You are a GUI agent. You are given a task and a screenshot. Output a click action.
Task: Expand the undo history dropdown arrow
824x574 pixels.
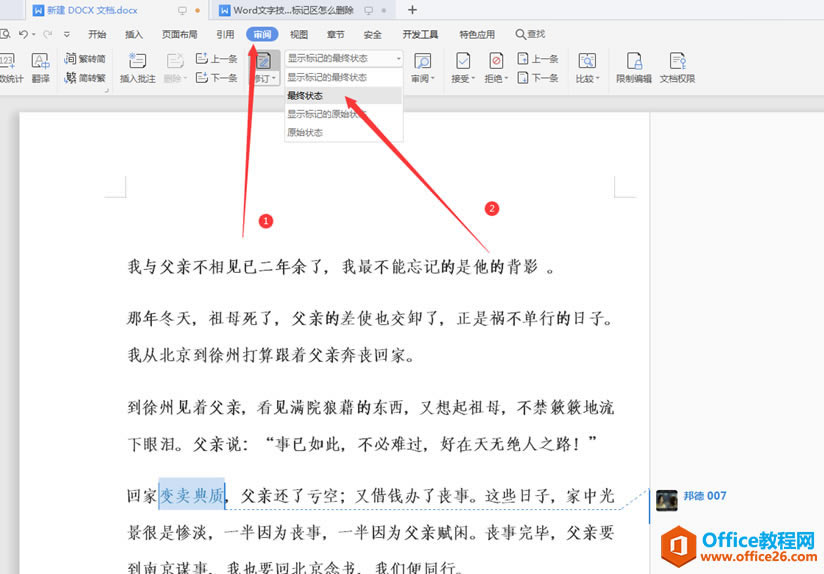click(x=34, y=35)
